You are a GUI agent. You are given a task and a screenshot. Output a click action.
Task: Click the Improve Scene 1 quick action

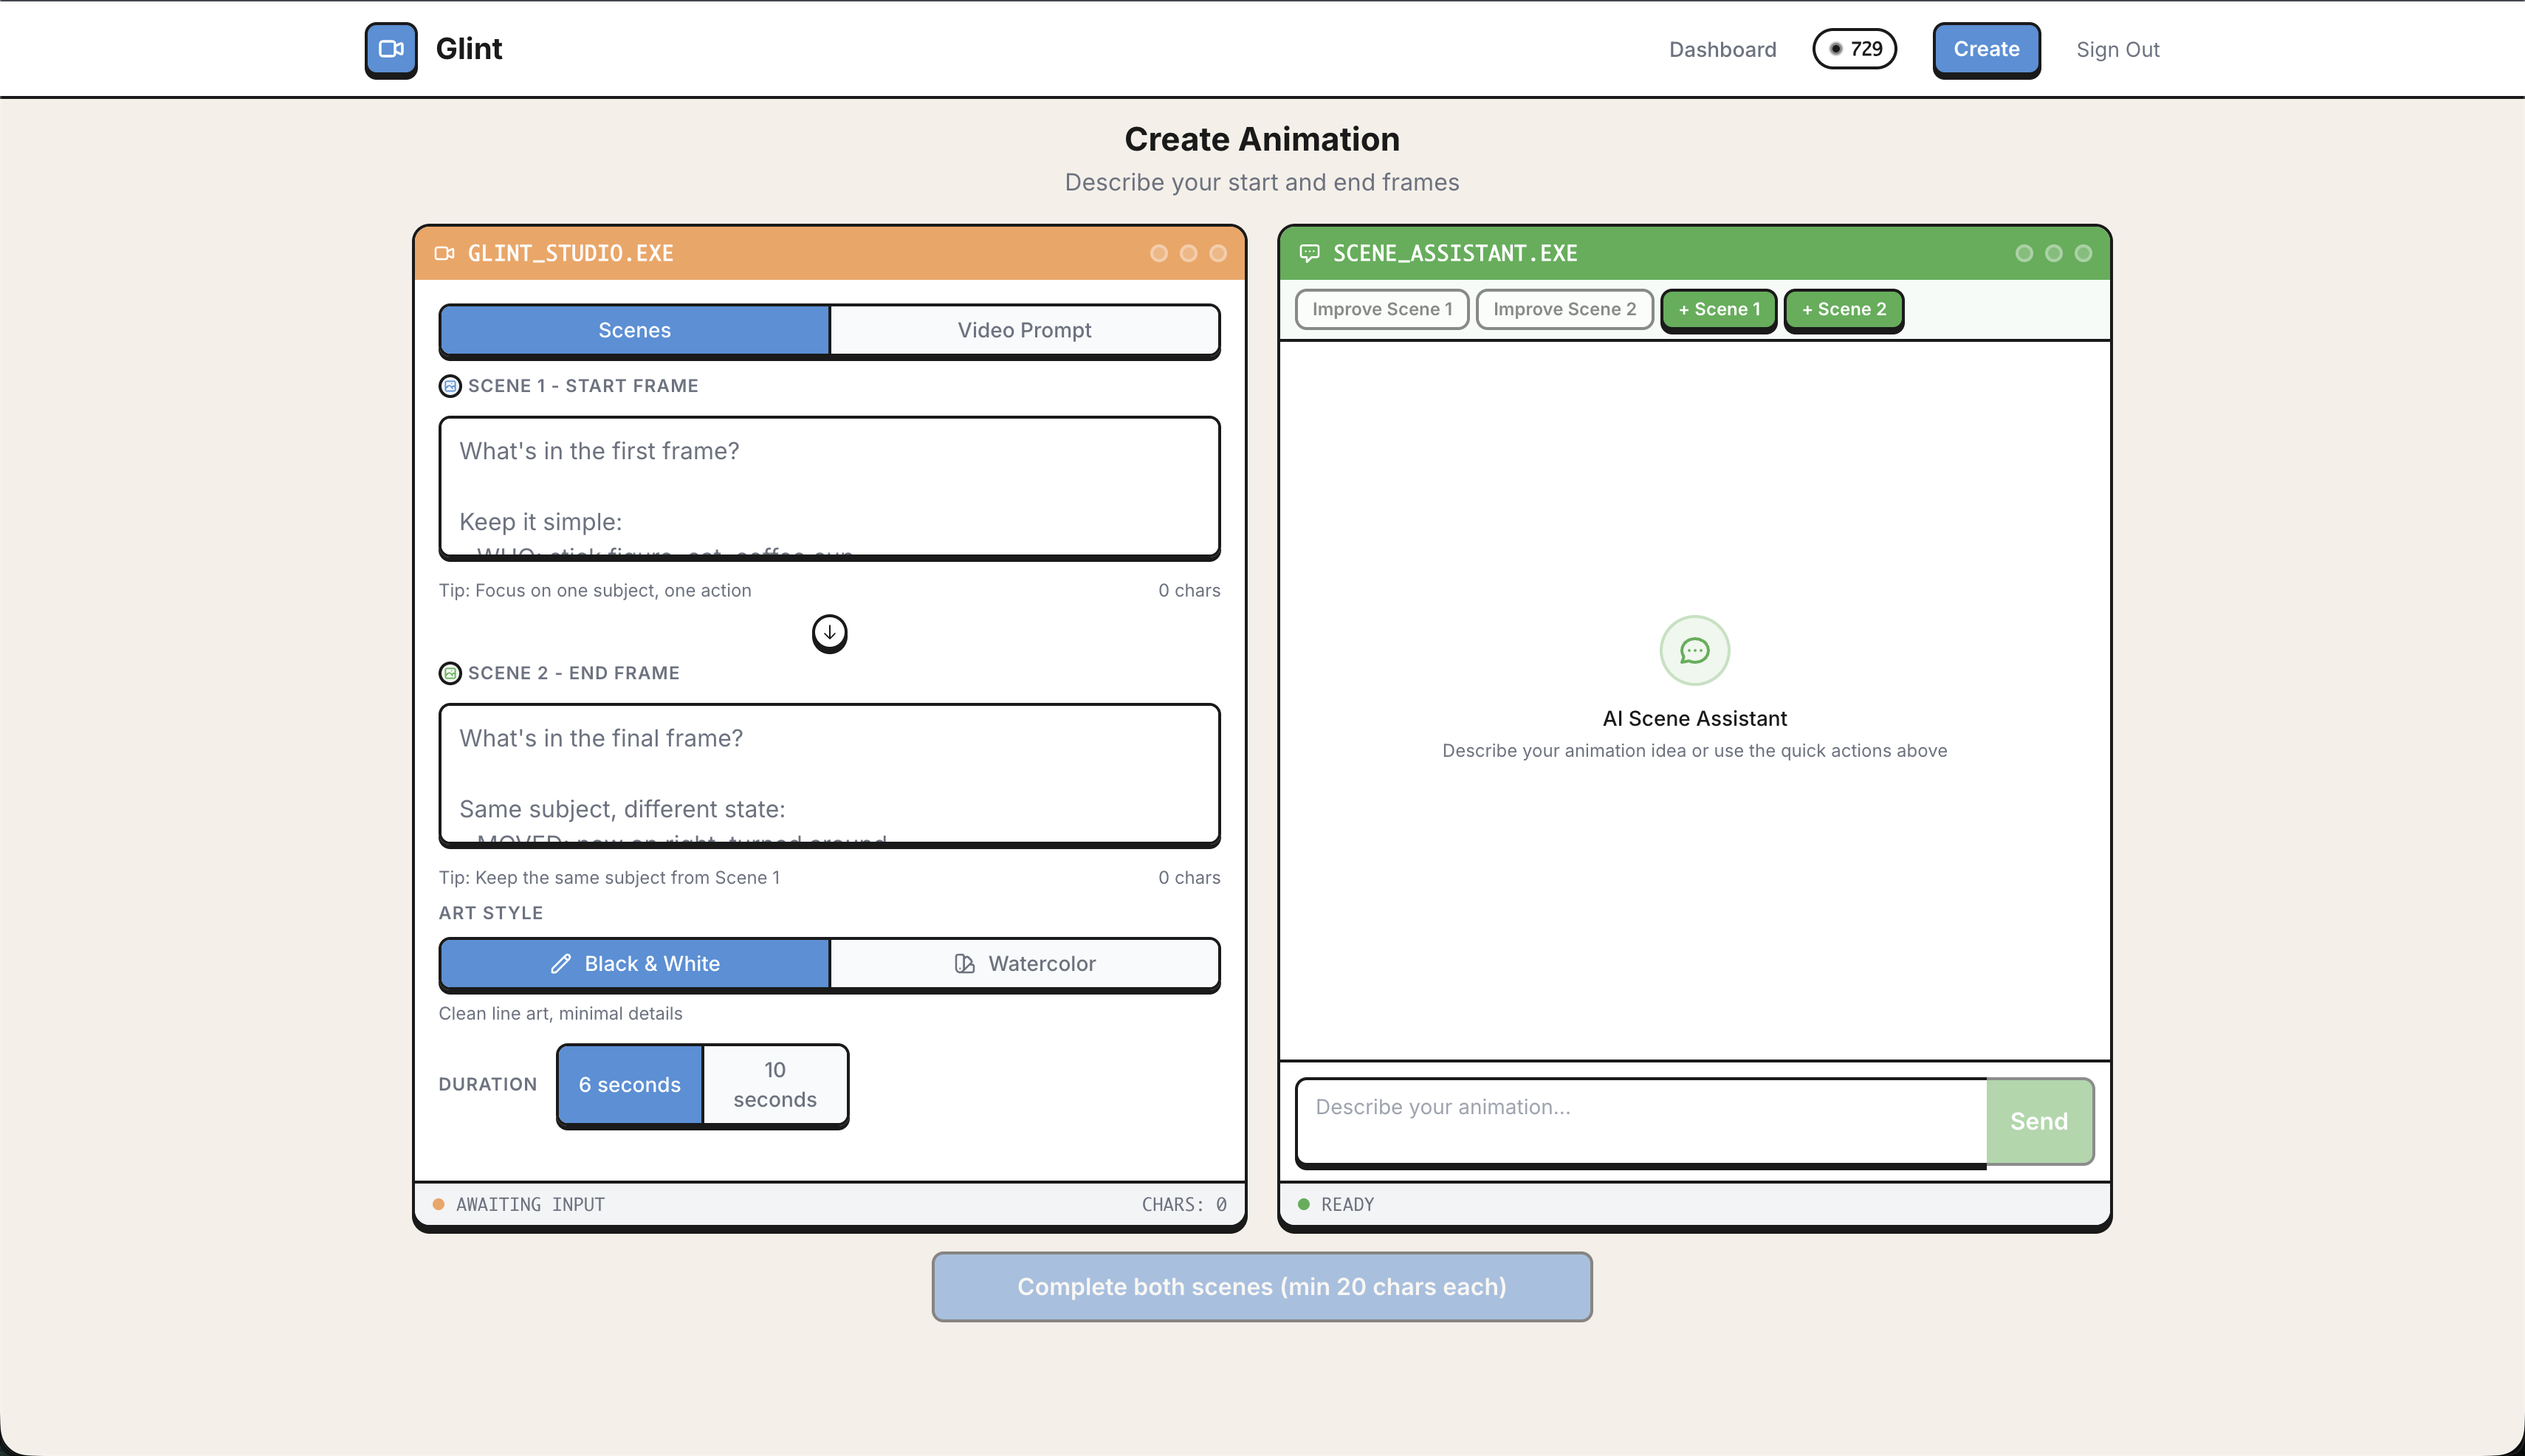coord(1381,309)
